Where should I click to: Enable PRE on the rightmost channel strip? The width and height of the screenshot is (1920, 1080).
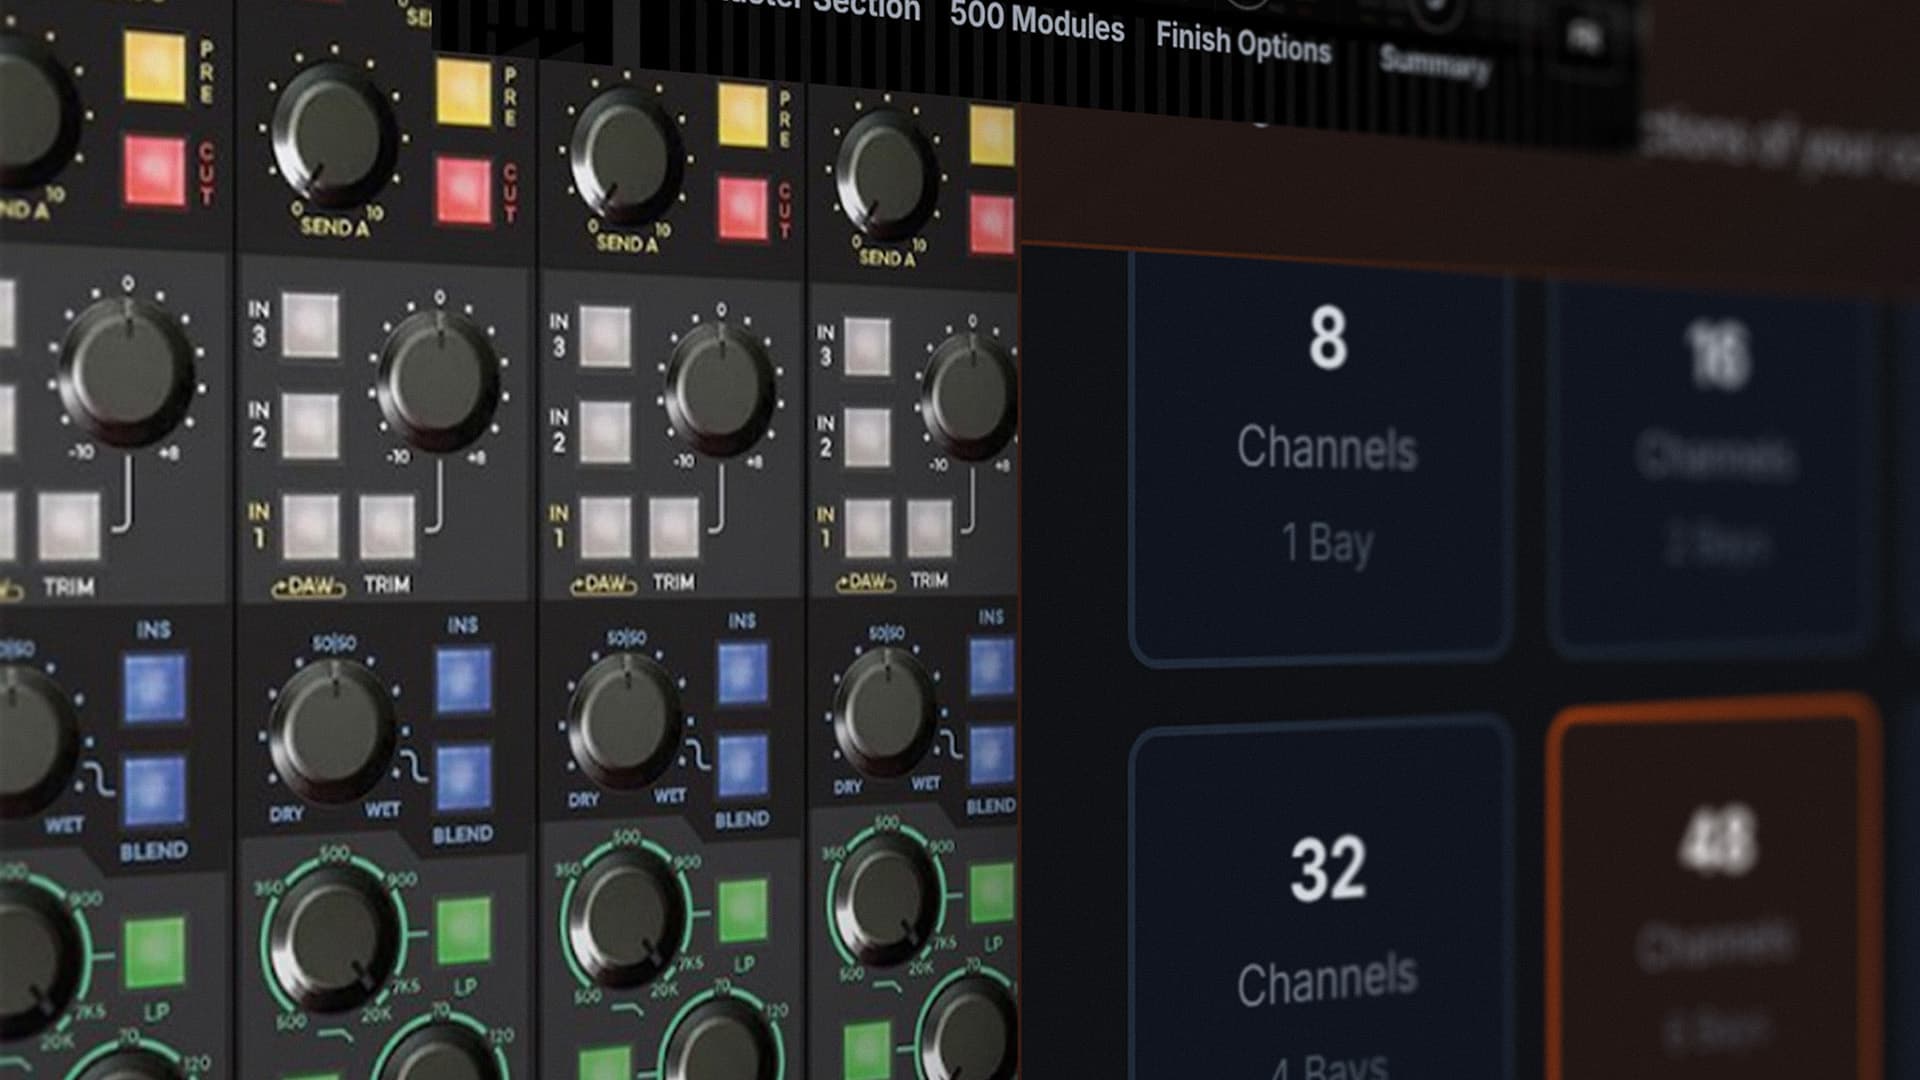point(991,136)
